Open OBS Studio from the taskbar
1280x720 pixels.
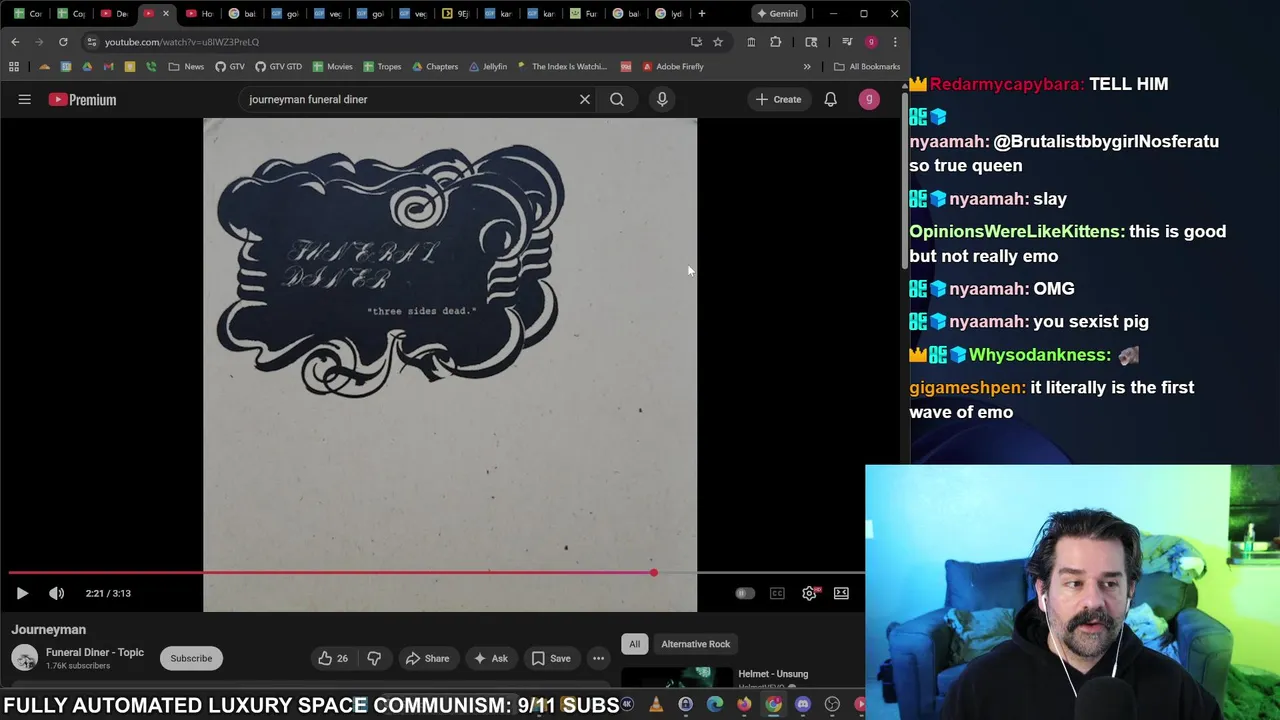point(832,705)
